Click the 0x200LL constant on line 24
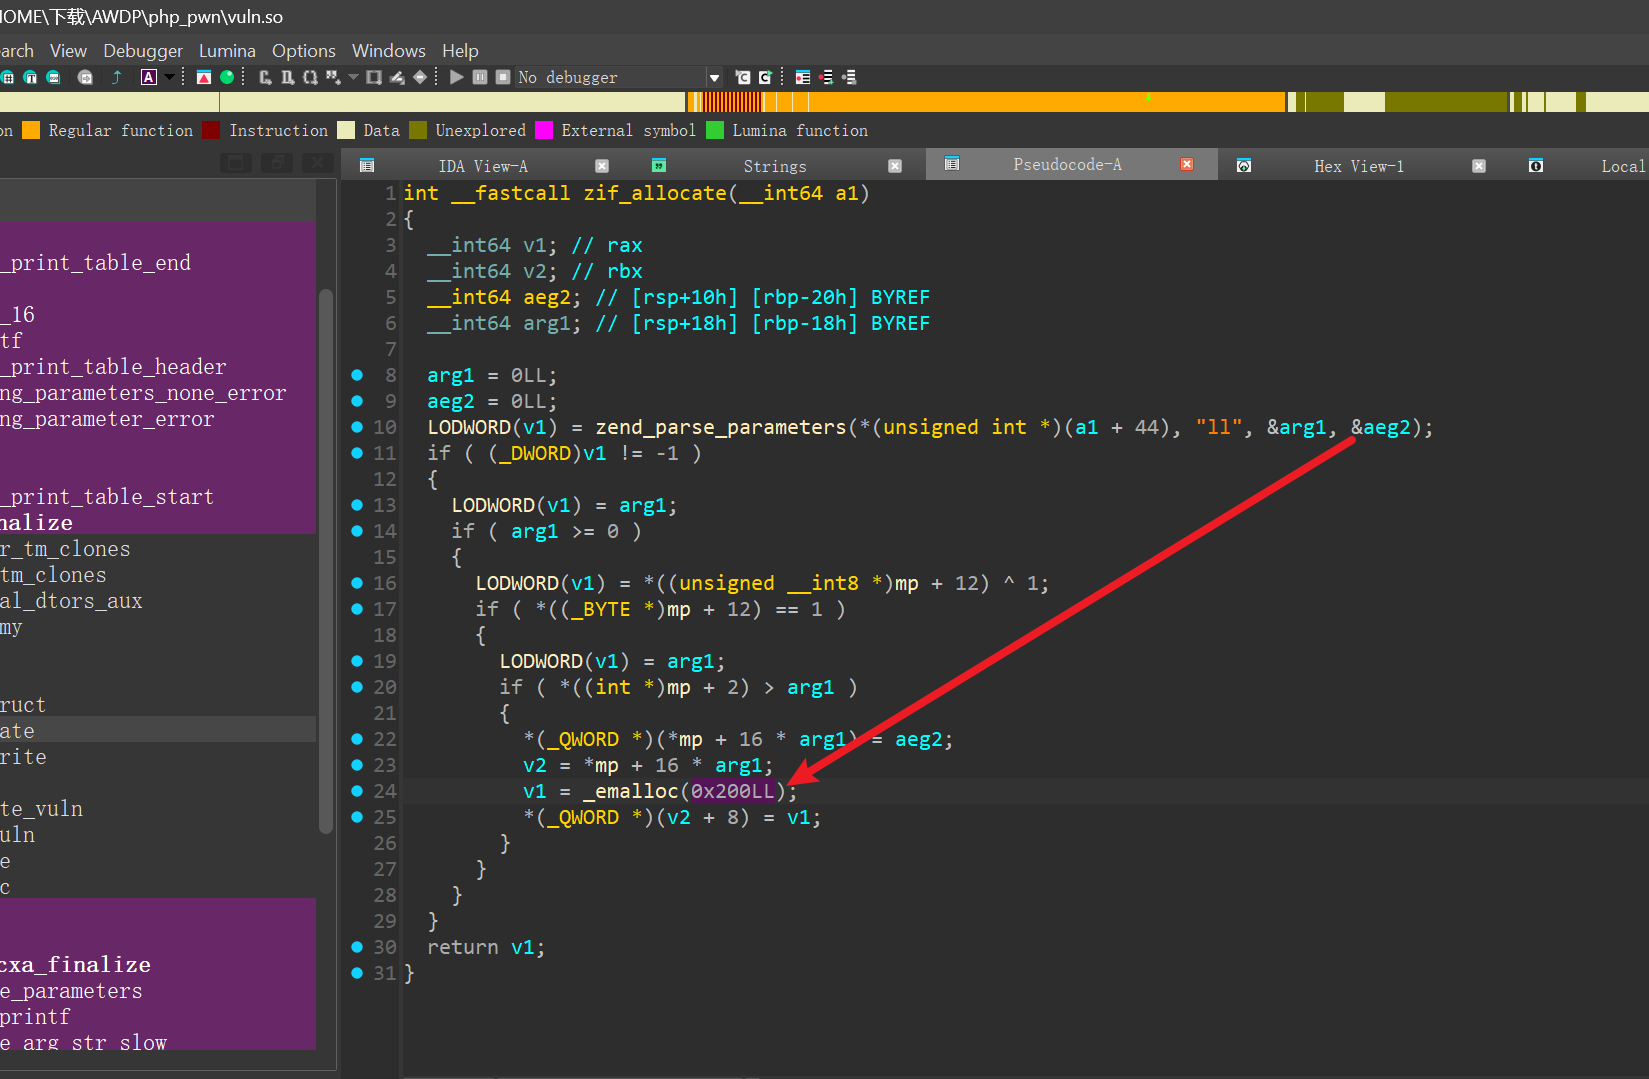Viewport: 1649px width, 1079px height. (733, 791)
